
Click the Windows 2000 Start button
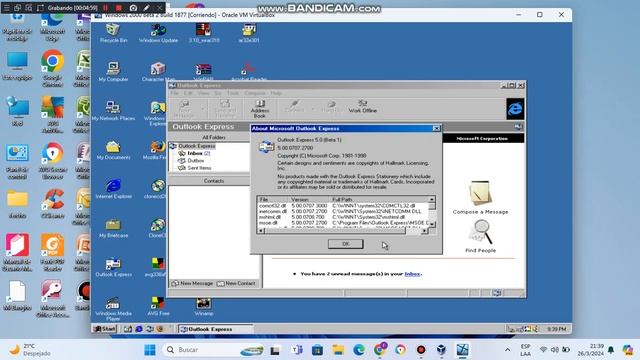[104, 329]
